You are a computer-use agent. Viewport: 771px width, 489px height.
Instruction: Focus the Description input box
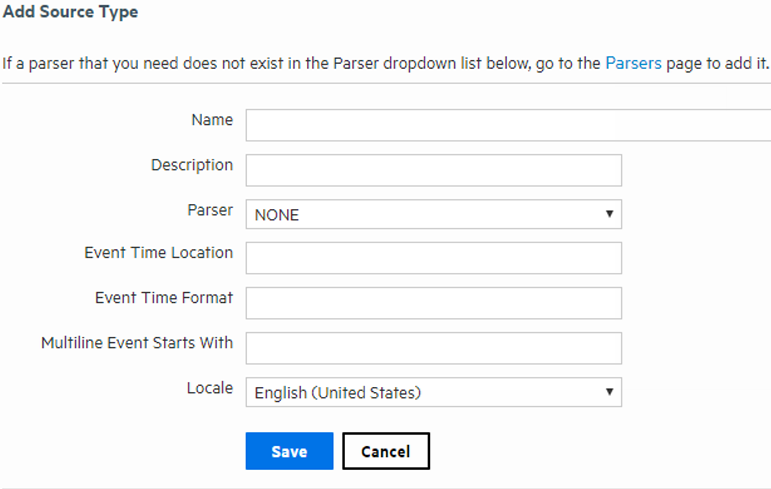click(x=433, y=170)
